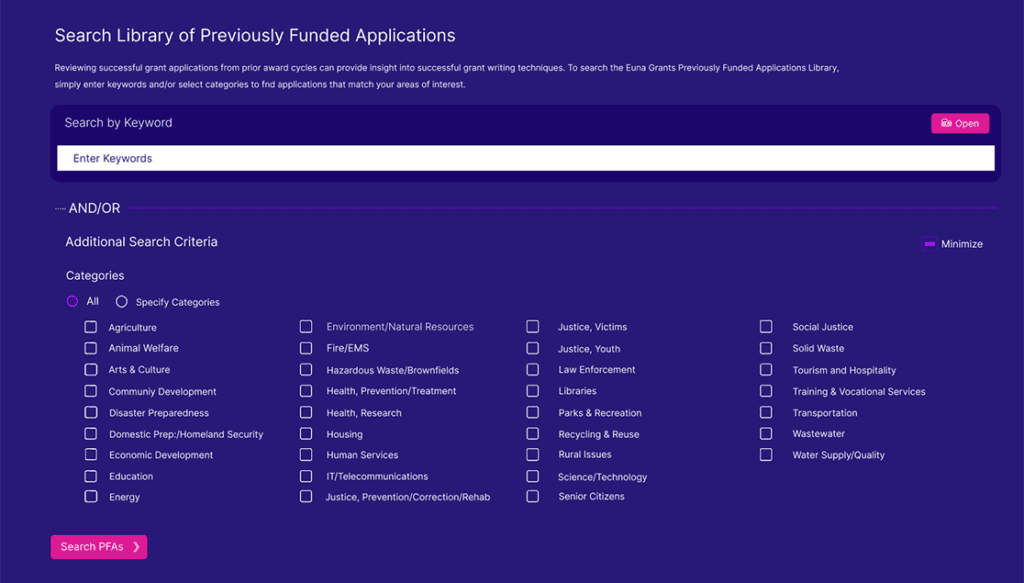Image resolution: width=1024 pixels, height=583 pixels.
Task: Tick the Animal Welfare checkbox
Action: [91, 348]
